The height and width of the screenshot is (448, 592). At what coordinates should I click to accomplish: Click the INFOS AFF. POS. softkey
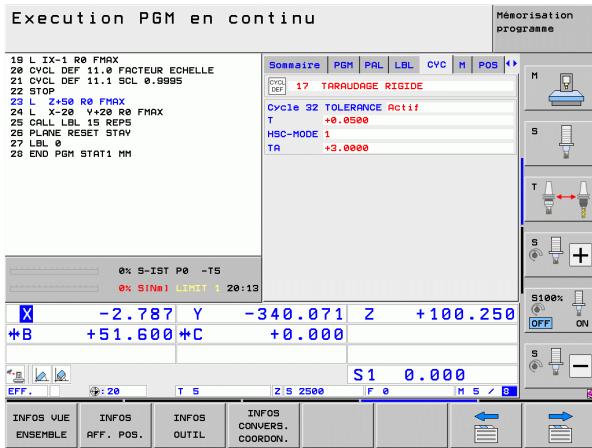point(115,425)
